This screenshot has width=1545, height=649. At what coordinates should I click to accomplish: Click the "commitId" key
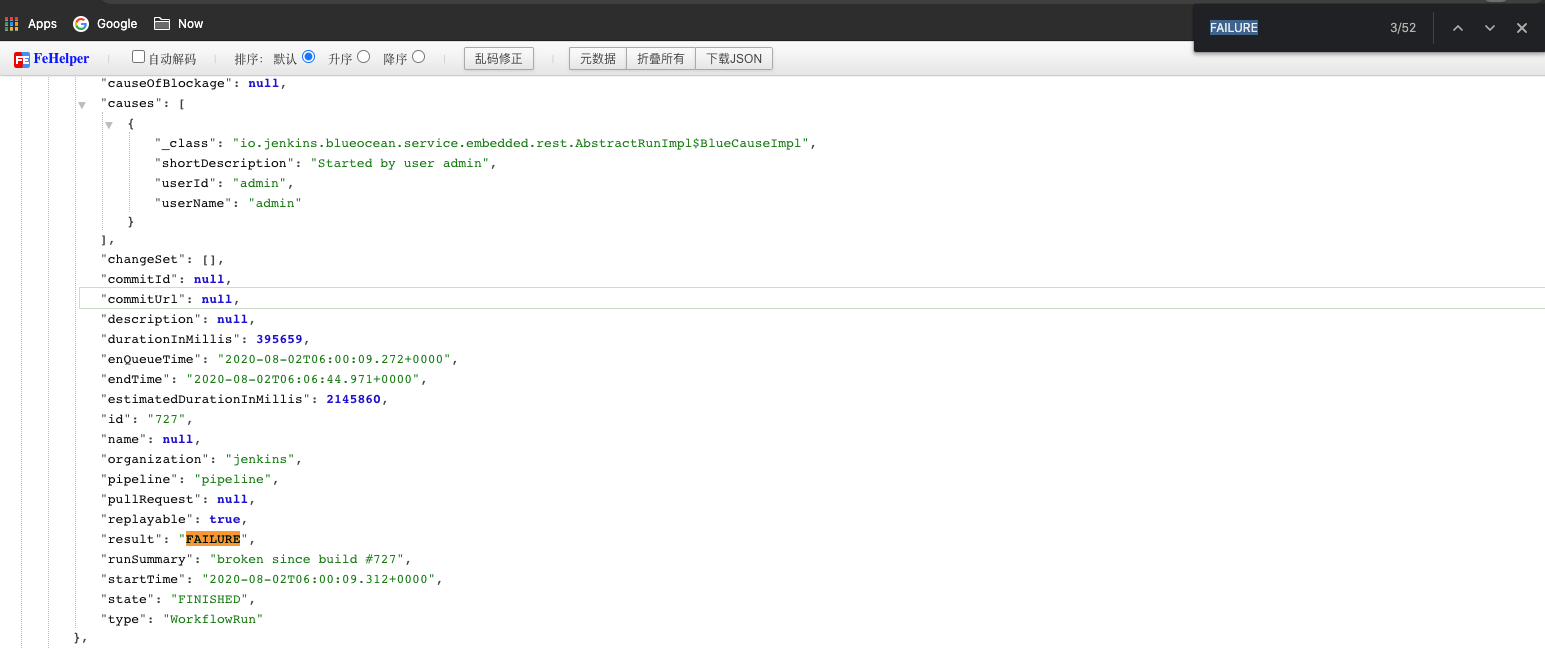tap(139, 279)
